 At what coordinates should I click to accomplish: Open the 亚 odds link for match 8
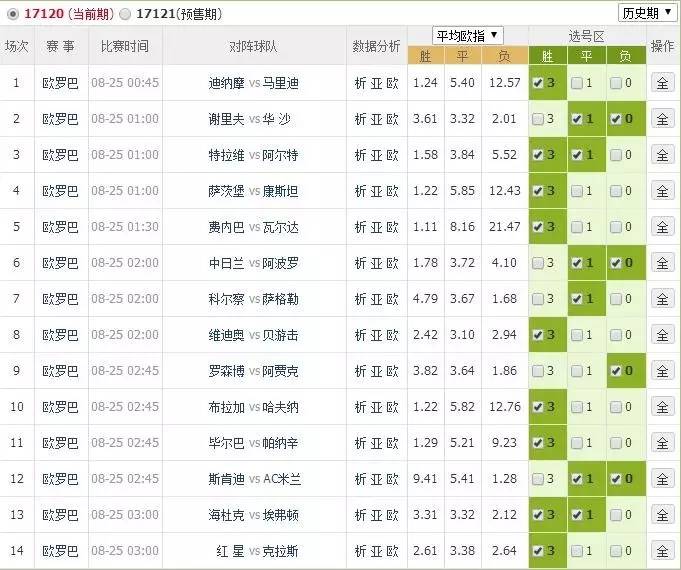click(x=376, y=335)
